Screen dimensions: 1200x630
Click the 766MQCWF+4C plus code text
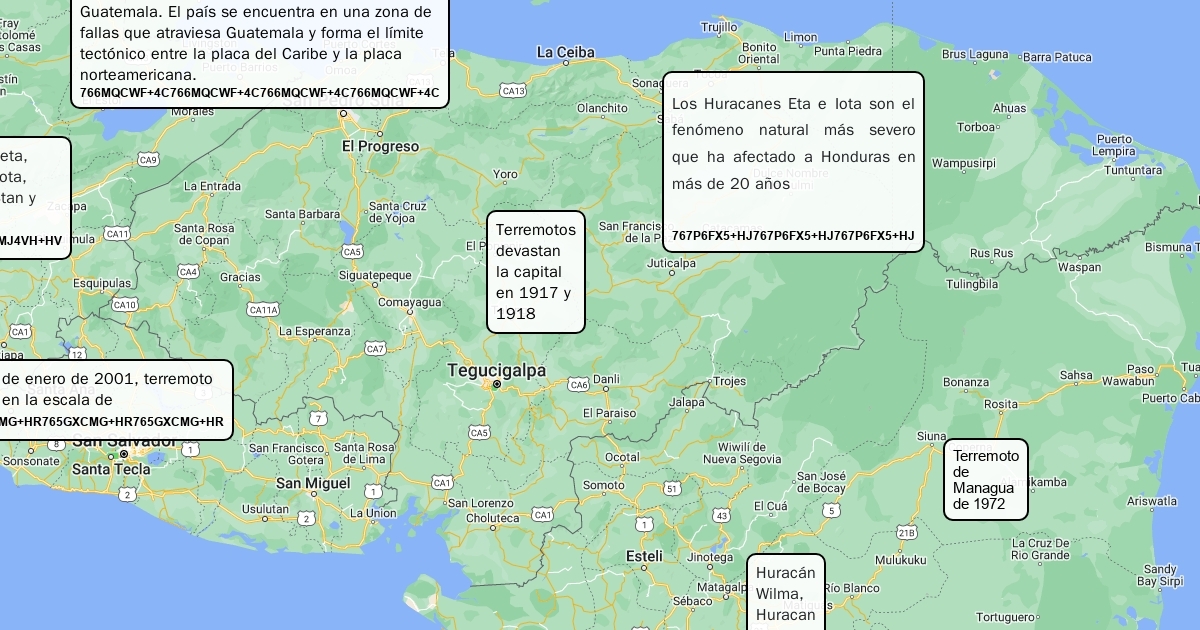[259, 93]
